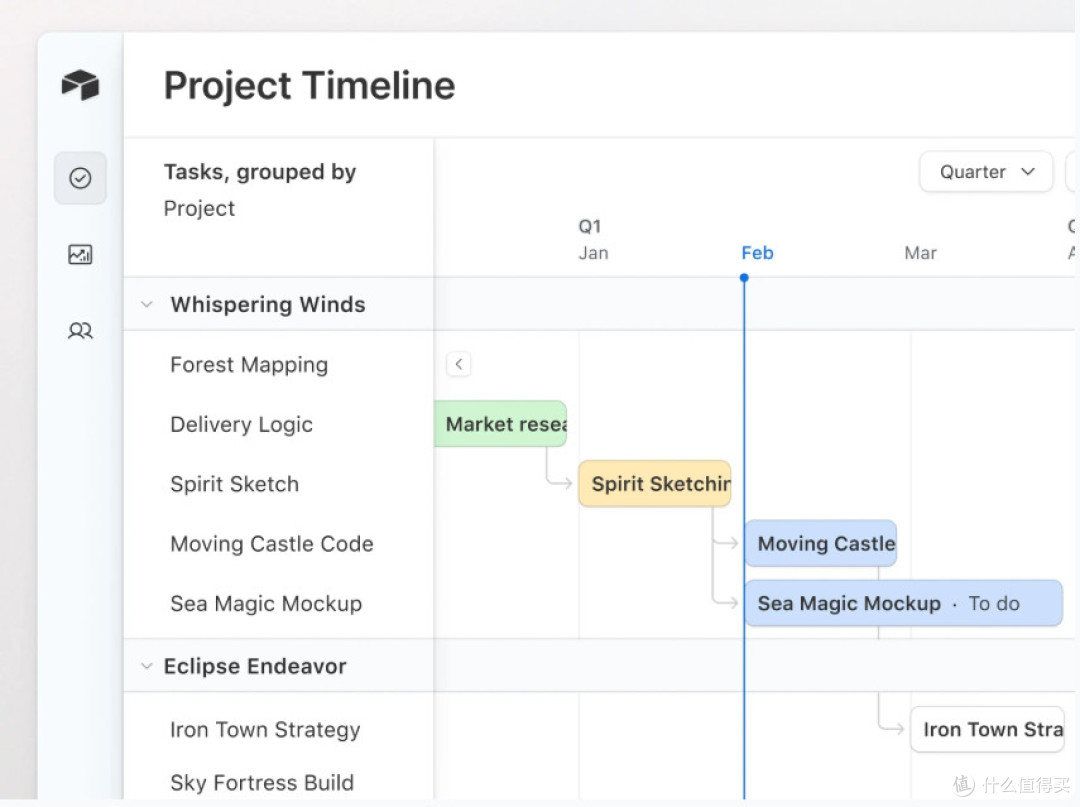Viewport: 1080px width, 807px height.
Task: Open the Sea Magic Mockup timeline bar
Action: click(x=903, y=603)
